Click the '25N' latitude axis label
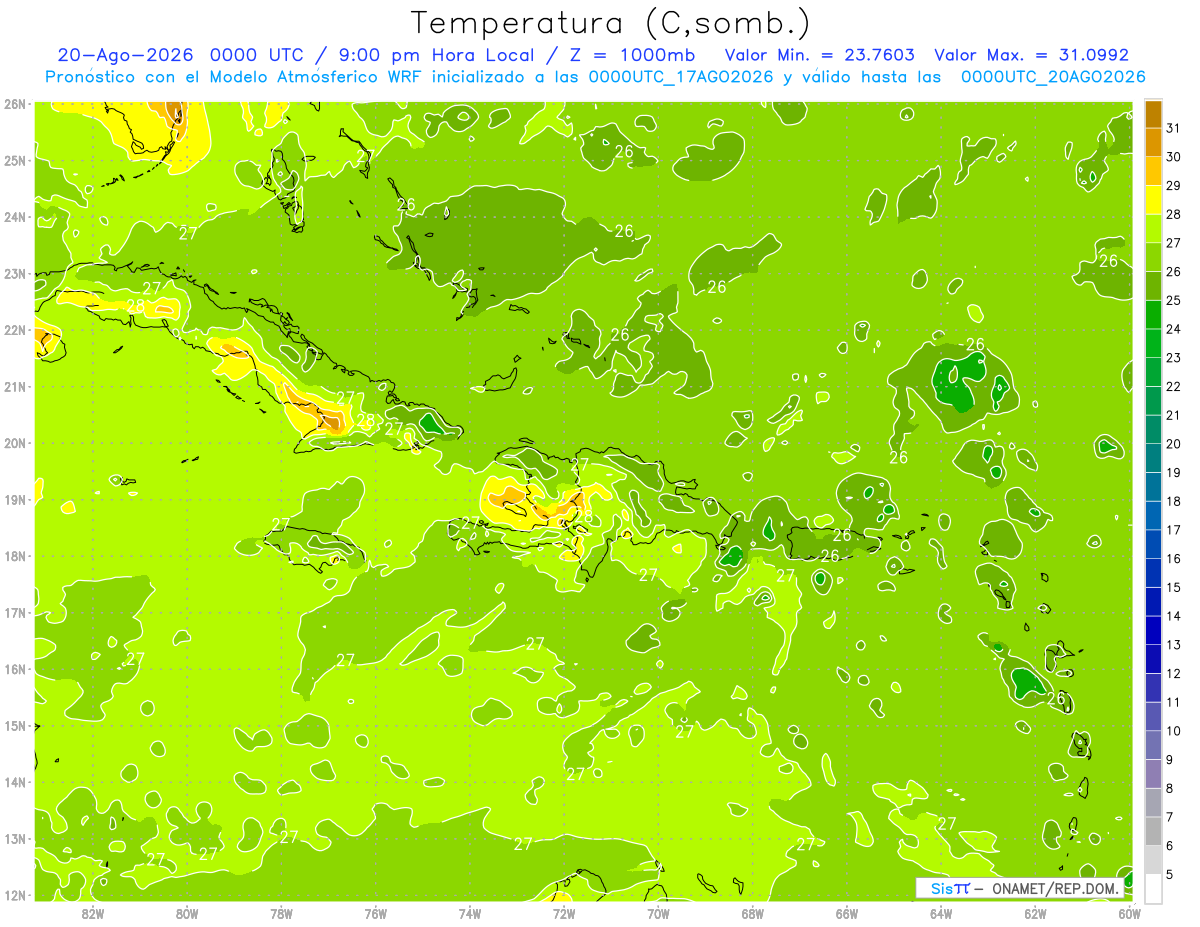Image resolution: width=1200 pixels, height=927 pixels. click(x=14, y=161)
